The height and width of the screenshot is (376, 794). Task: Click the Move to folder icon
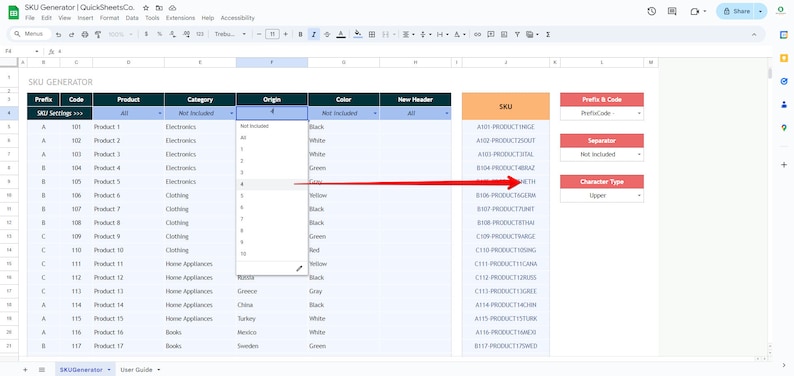click(159, 8)
